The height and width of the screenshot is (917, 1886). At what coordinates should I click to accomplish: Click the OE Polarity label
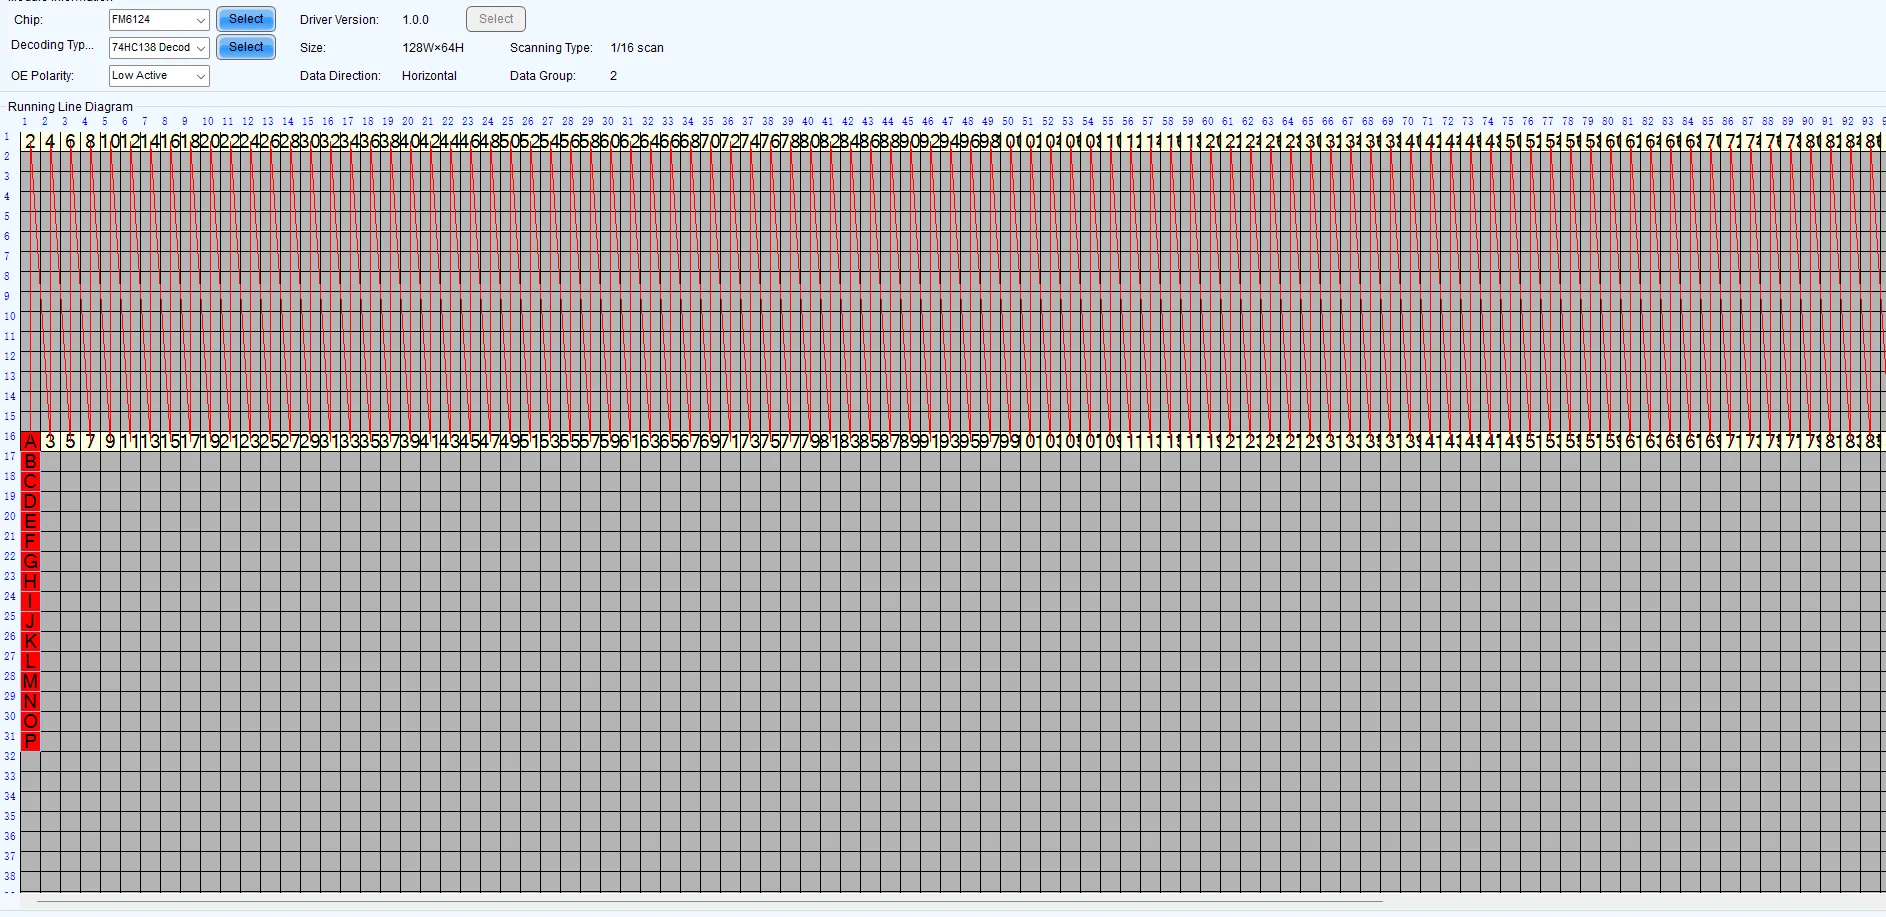tap(42, 76)
